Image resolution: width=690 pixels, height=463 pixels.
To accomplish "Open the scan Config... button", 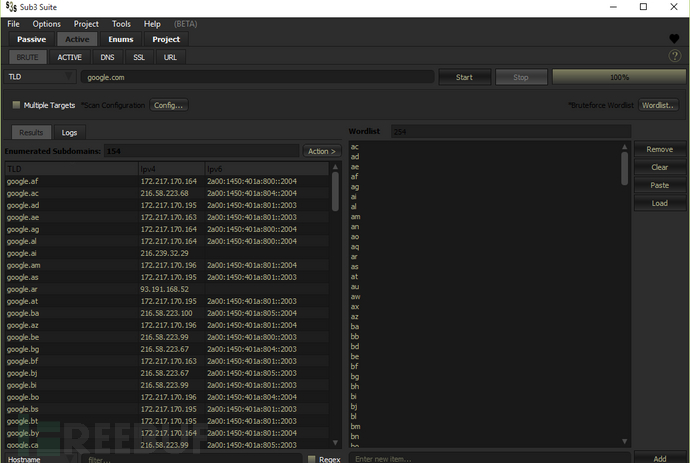I will pos(169,105).
